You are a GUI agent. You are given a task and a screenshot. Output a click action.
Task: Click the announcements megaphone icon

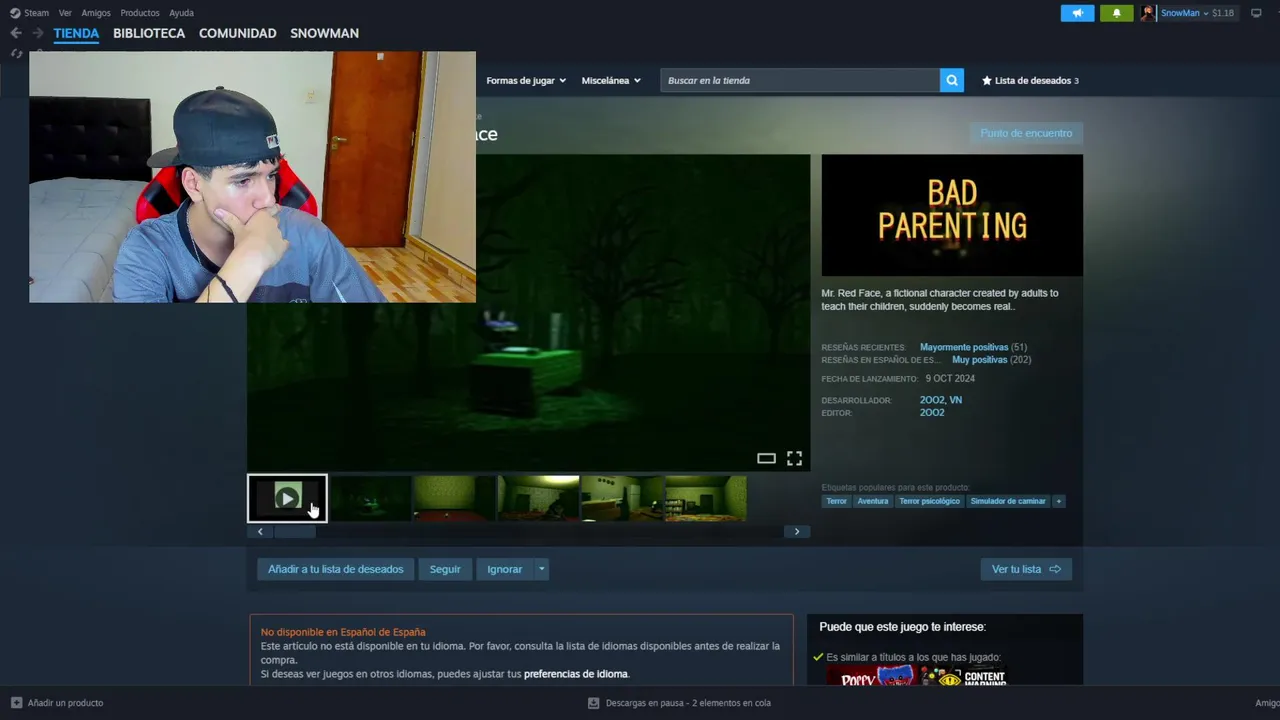[x=1077, y=13]
